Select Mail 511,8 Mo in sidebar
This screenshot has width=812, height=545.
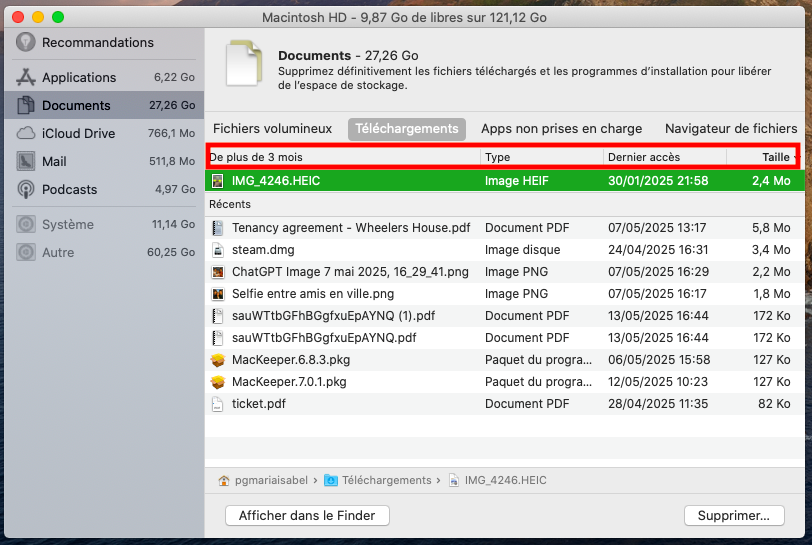[104, 161]
